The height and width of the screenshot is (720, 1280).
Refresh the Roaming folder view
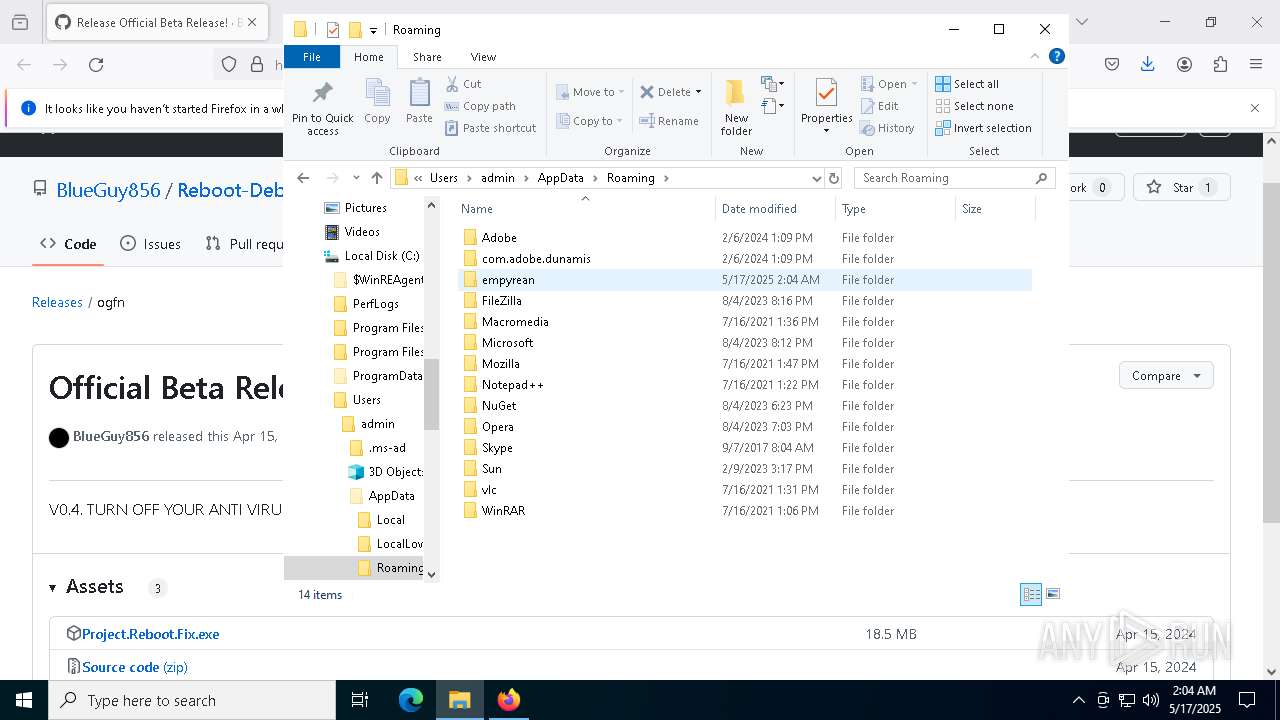pyautogui.click(x=834, y=178)
